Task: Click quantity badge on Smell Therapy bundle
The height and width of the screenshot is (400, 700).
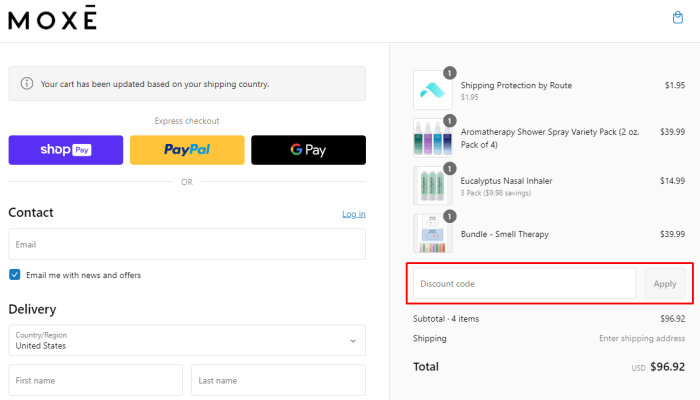Action: (x=450, y=217)
